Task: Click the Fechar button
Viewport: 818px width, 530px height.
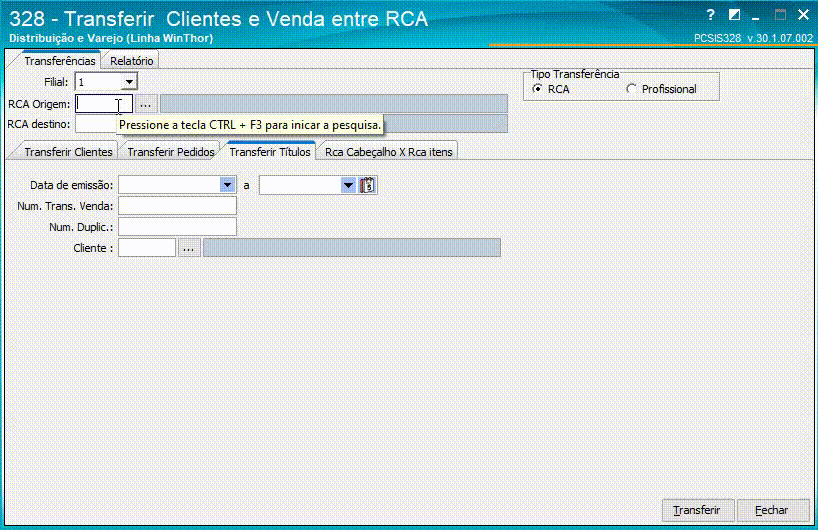Action: (772, 510)
